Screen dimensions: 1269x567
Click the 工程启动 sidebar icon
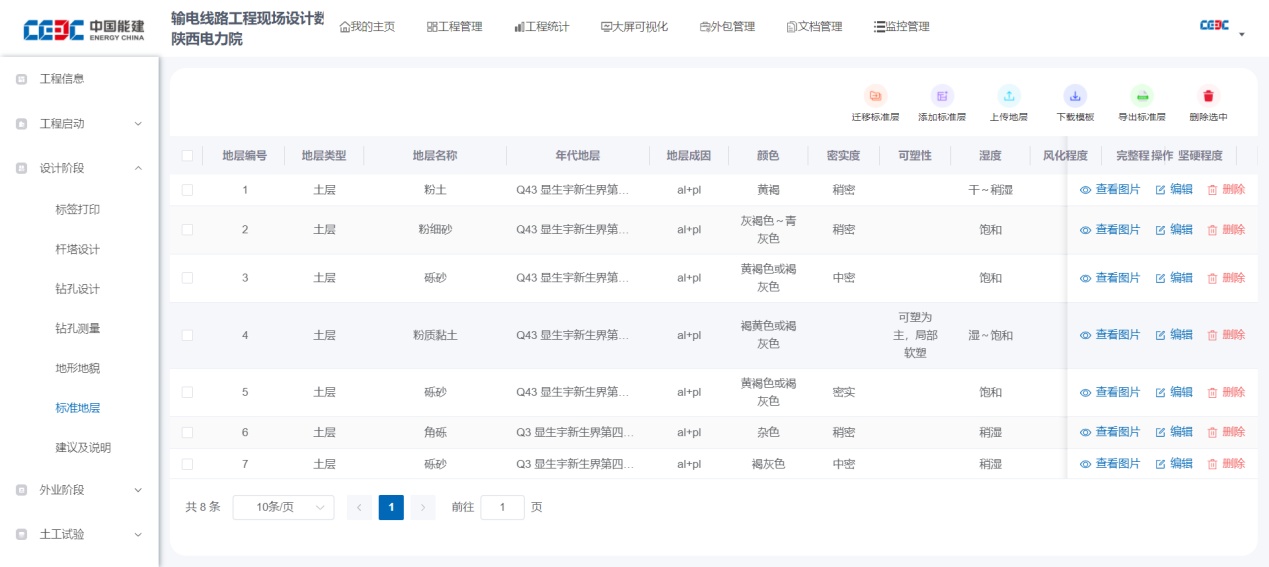[21, 124]
